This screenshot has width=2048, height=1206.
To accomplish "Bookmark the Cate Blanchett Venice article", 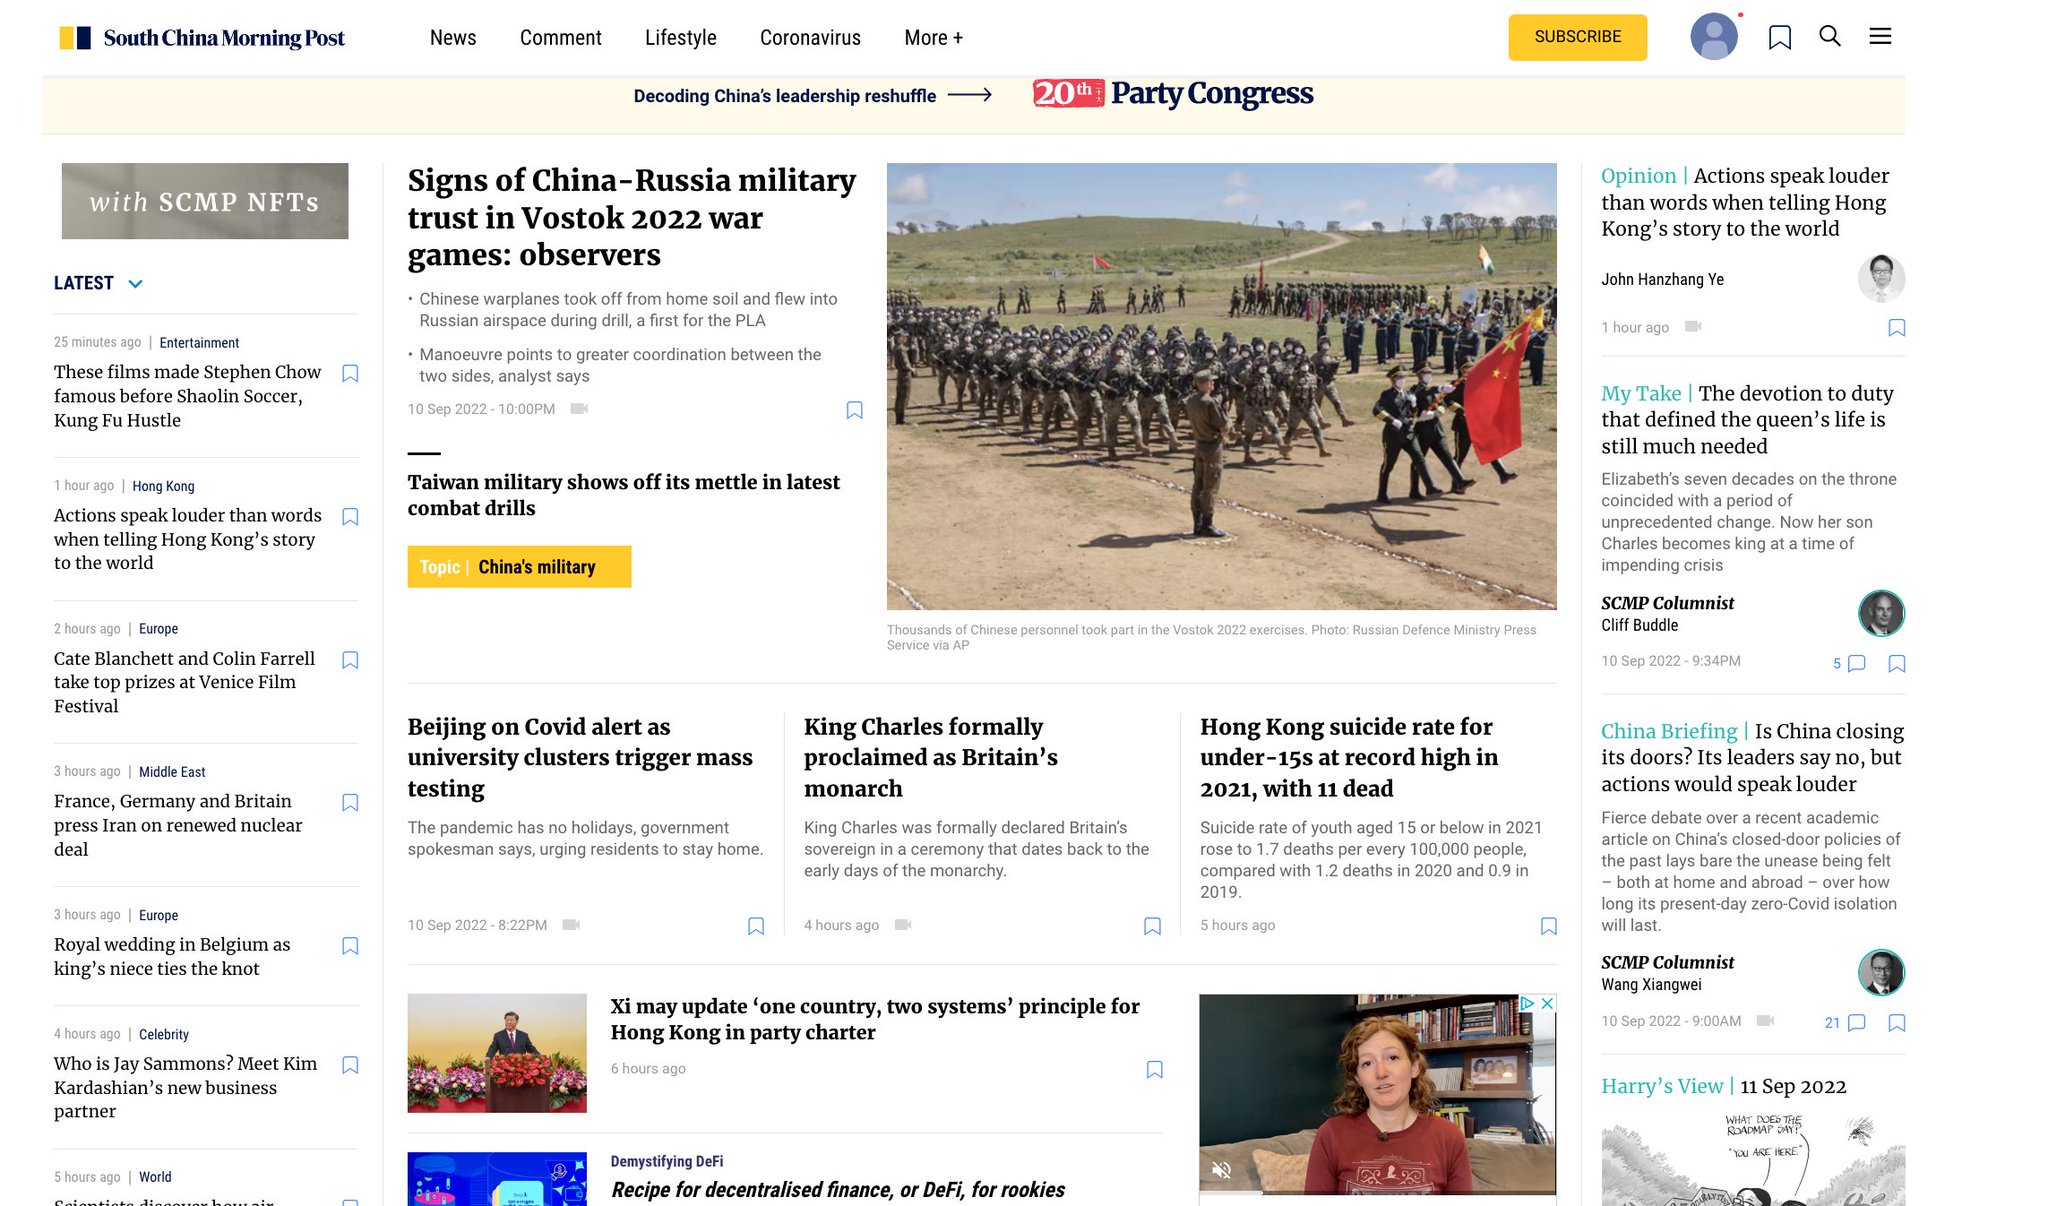I will [x=350, y=660].
